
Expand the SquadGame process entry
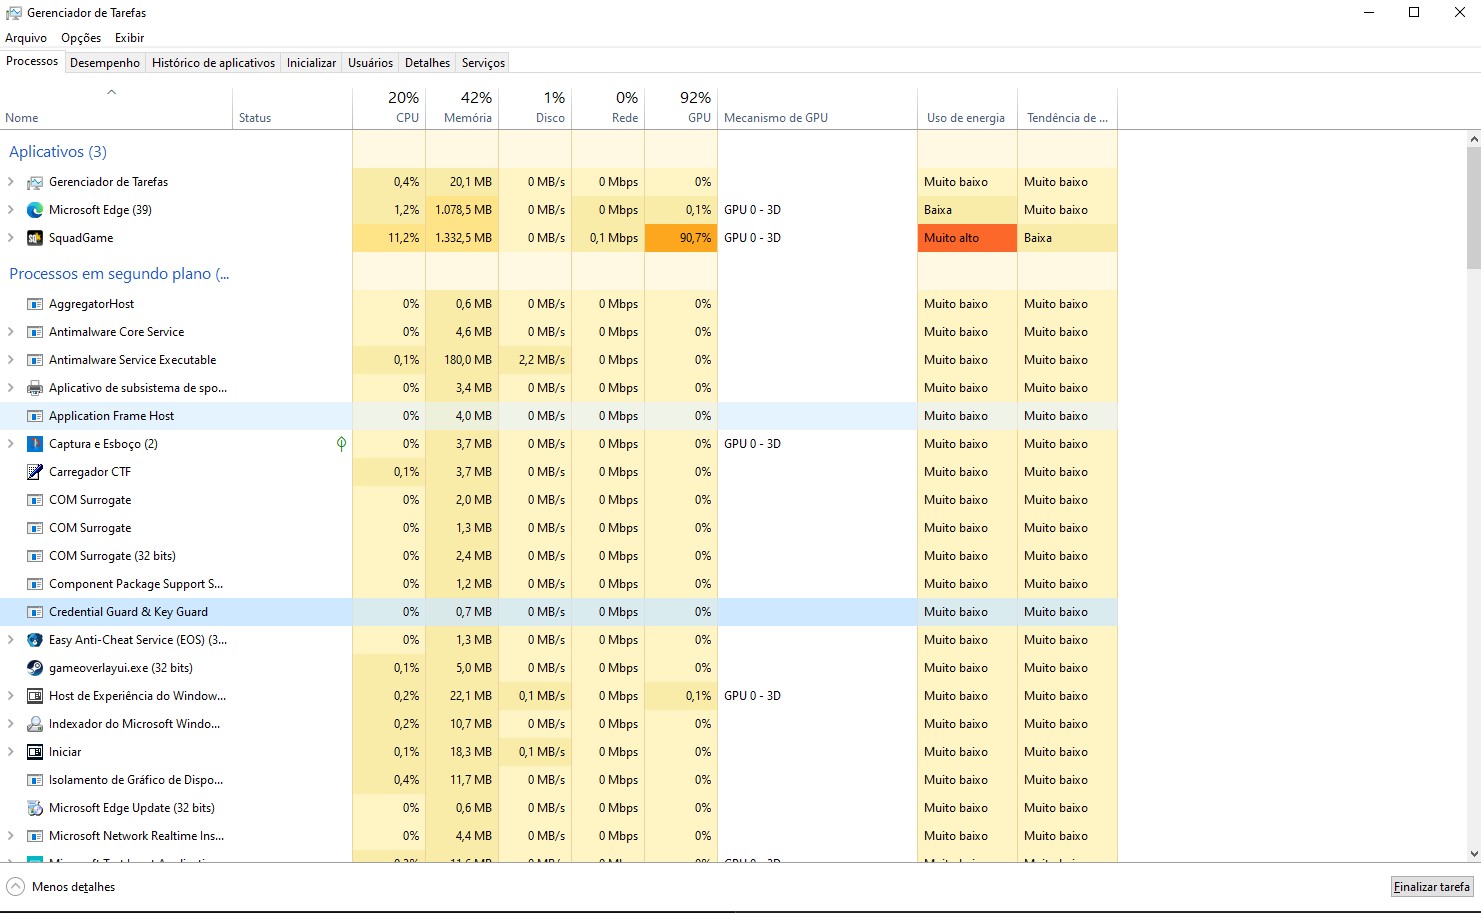(9, 238)
